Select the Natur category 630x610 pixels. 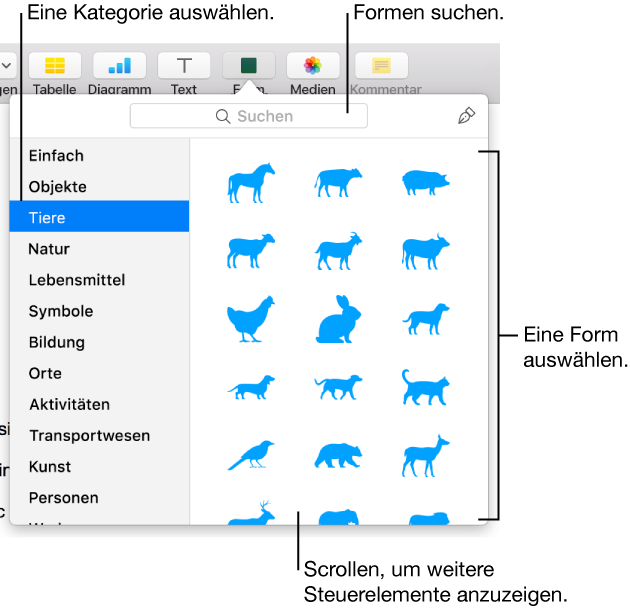pyautogui.click(x=99, y=249)
